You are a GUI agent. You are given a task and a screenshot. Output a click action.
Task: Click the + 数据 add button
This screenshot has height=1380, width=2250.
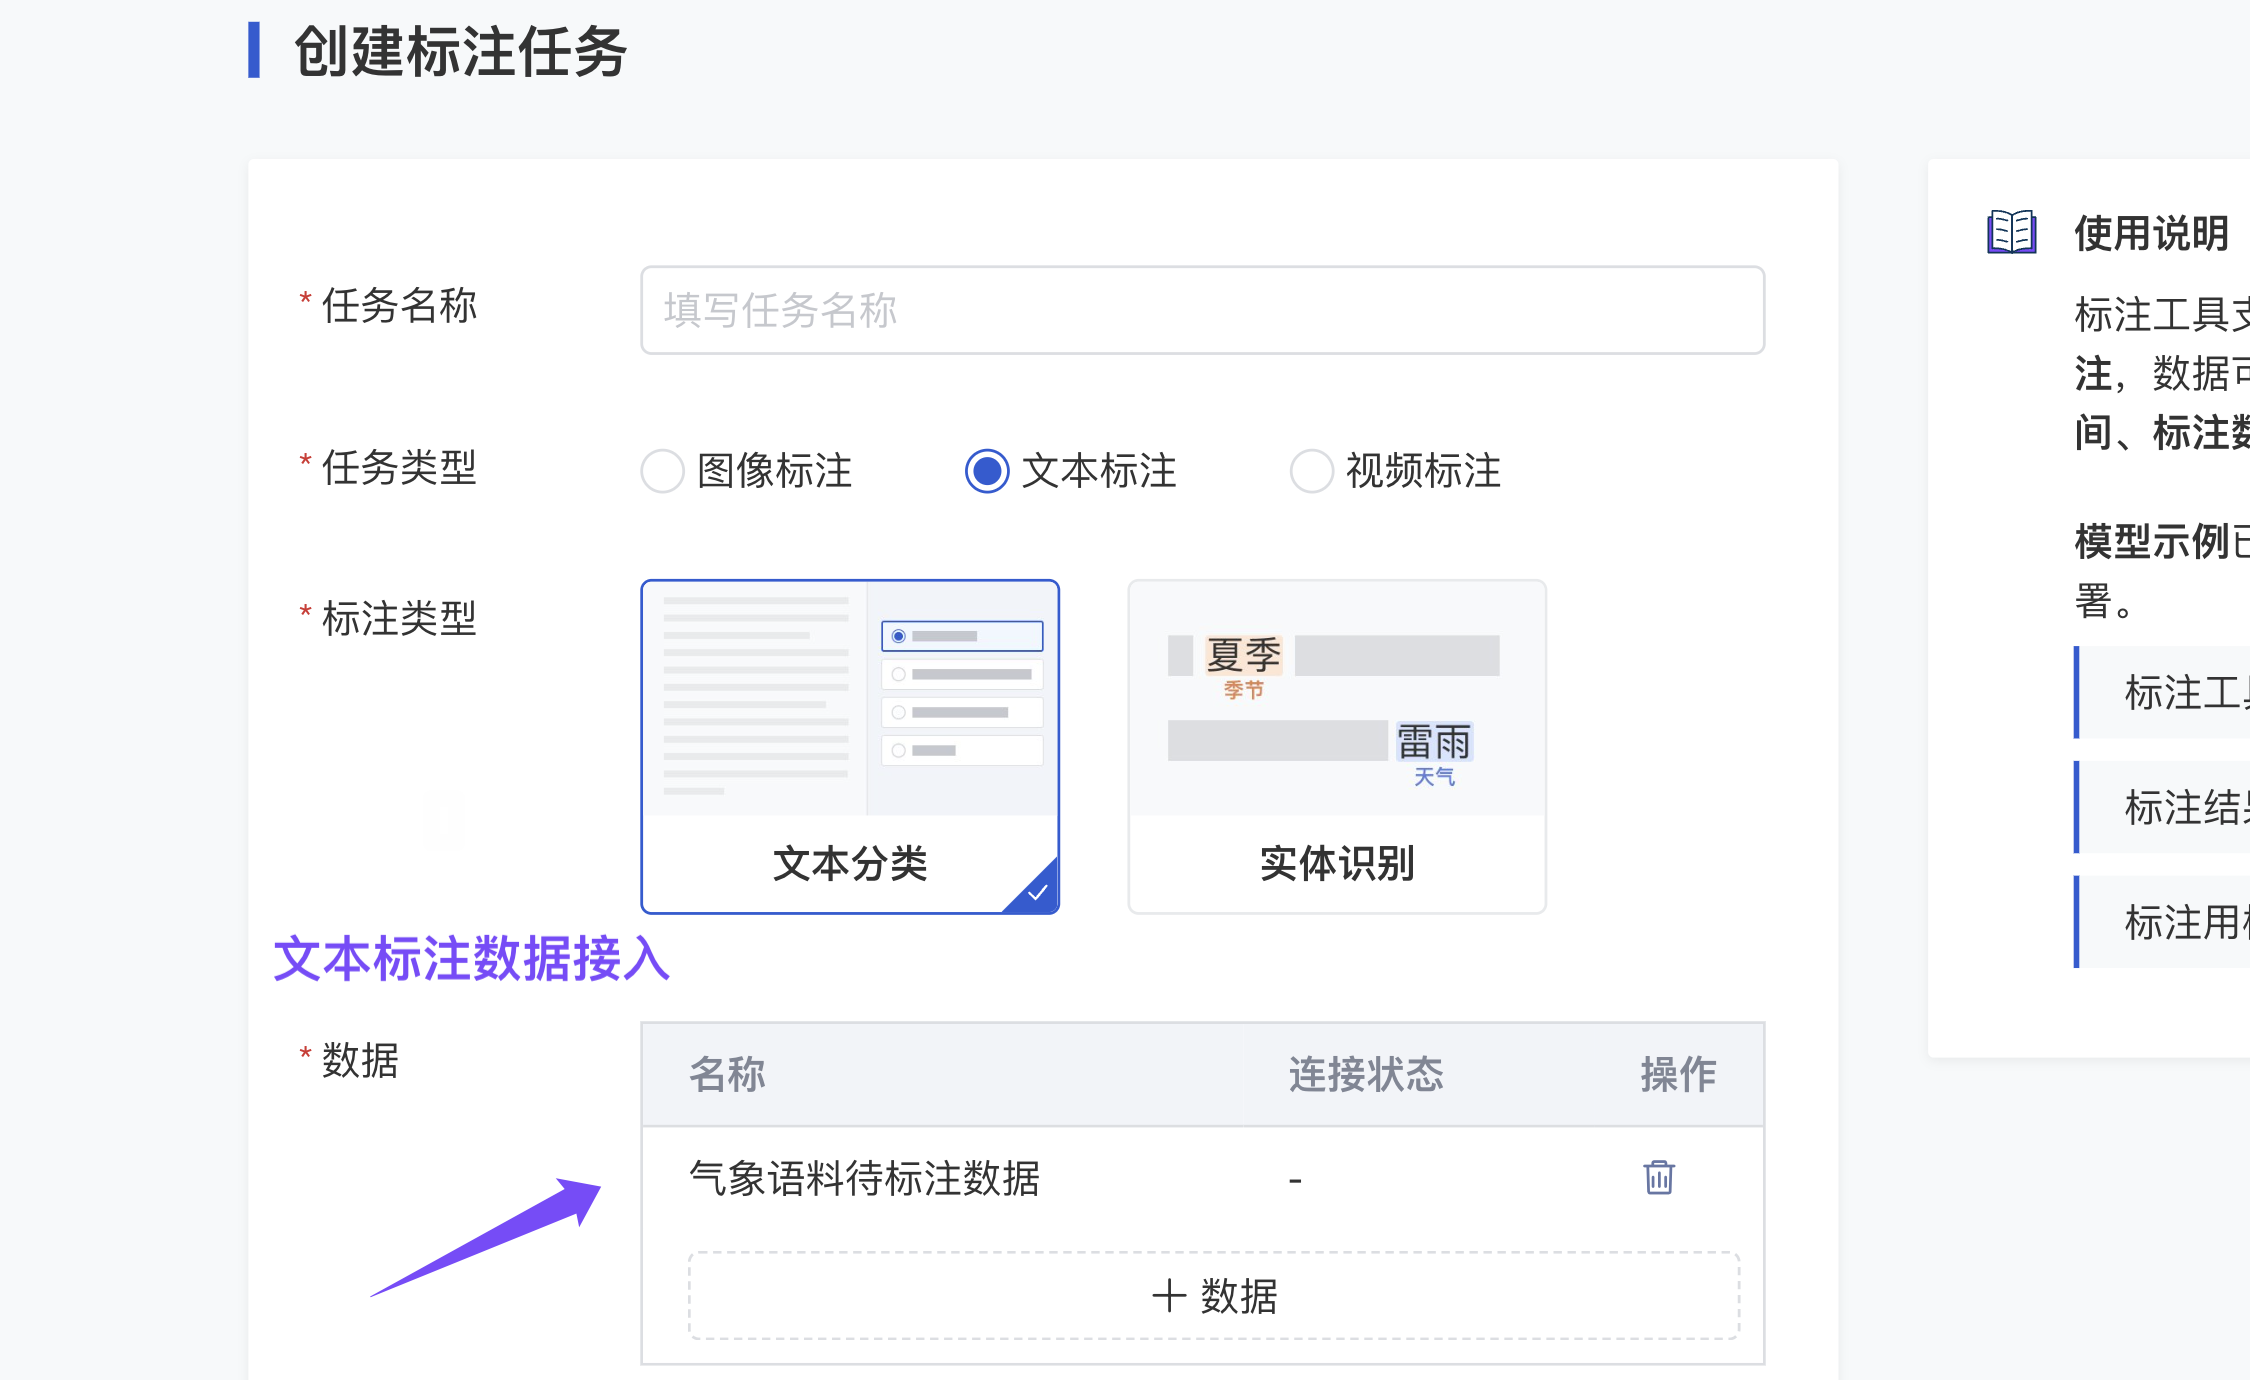tap(1213, 1296)
